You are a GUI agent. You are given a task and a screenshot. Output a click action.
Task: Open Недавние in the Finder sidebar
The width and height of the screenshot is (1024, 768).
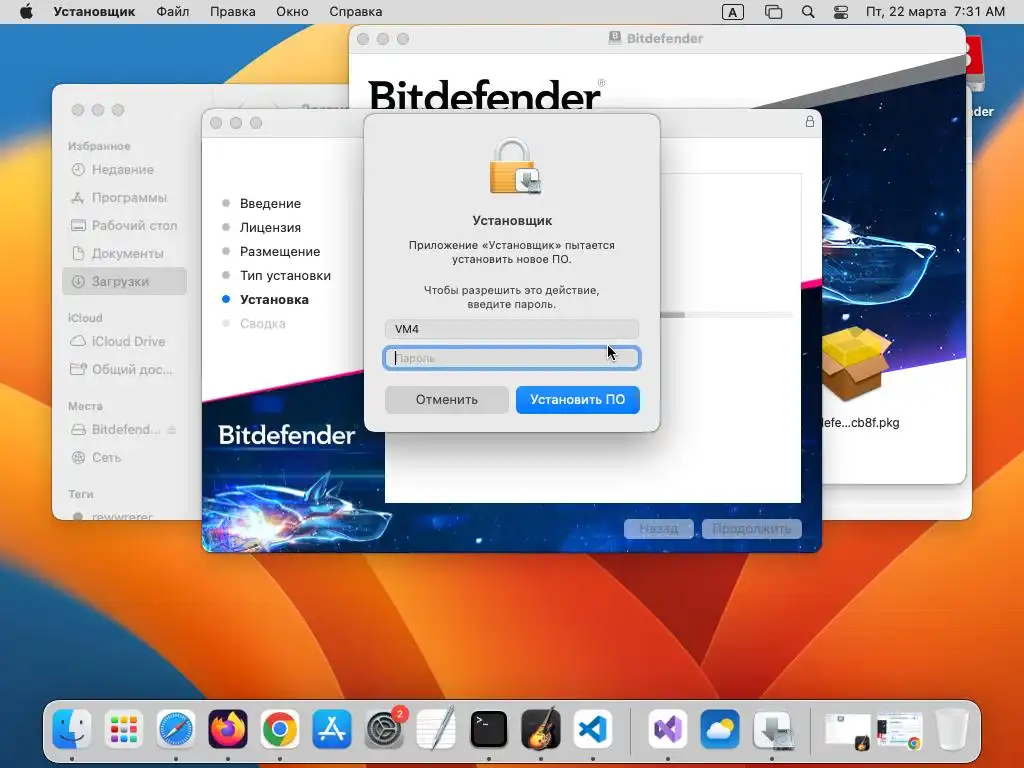pos(123,170)
